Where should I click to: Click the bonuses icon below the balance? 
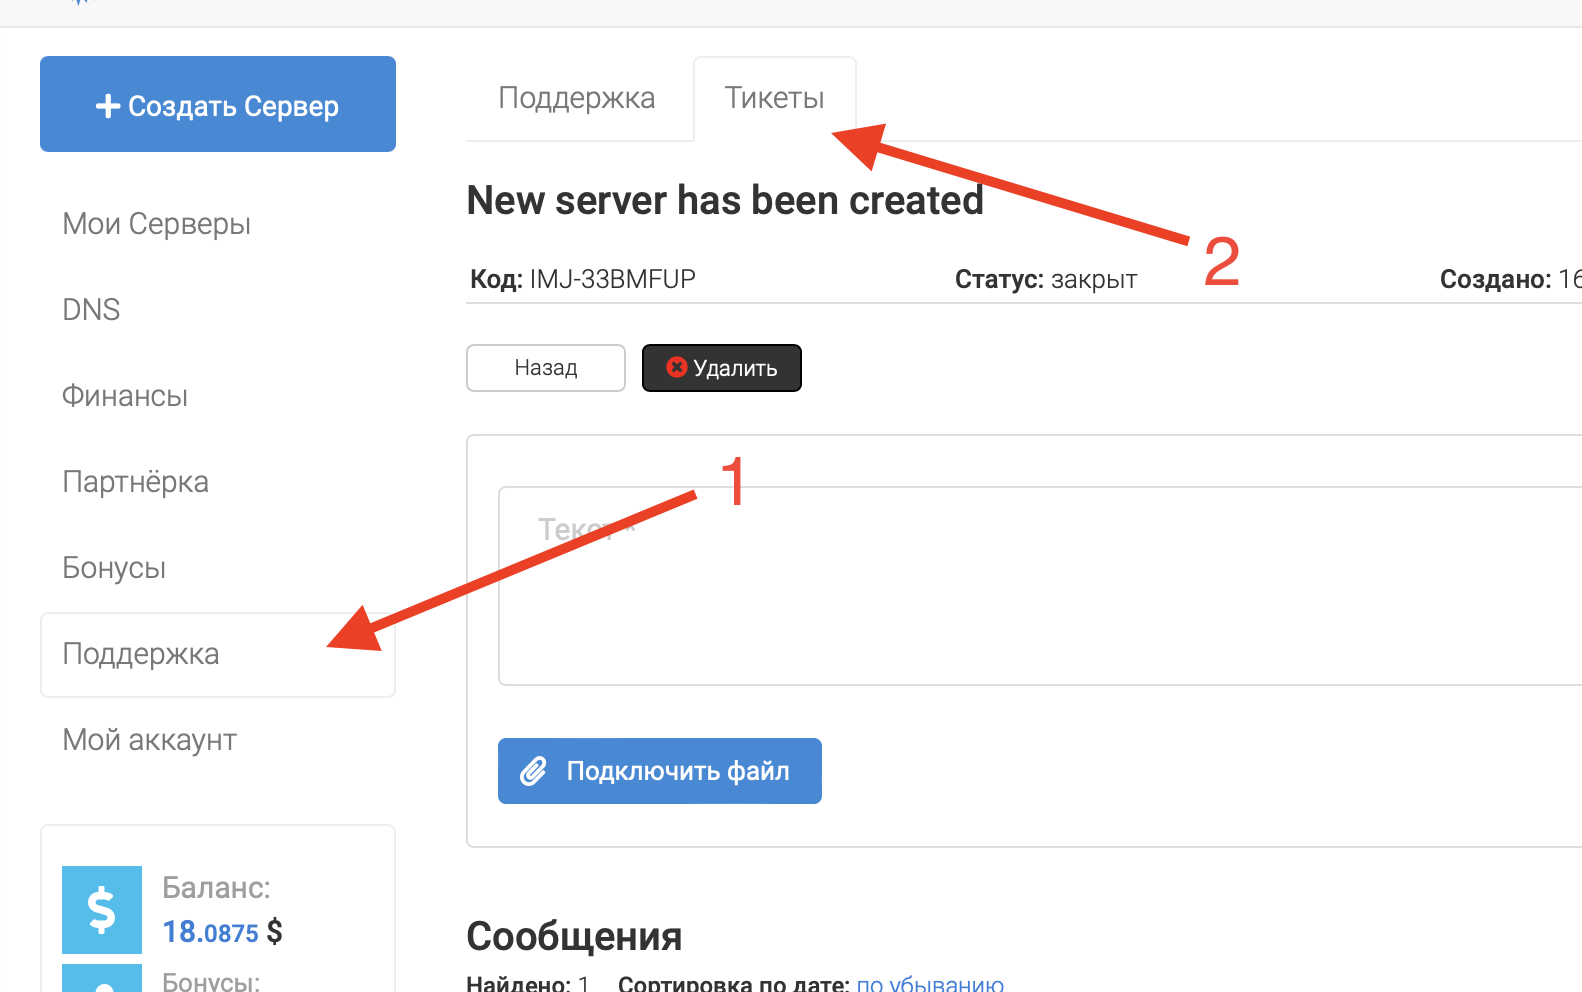(x=102, y=980)
